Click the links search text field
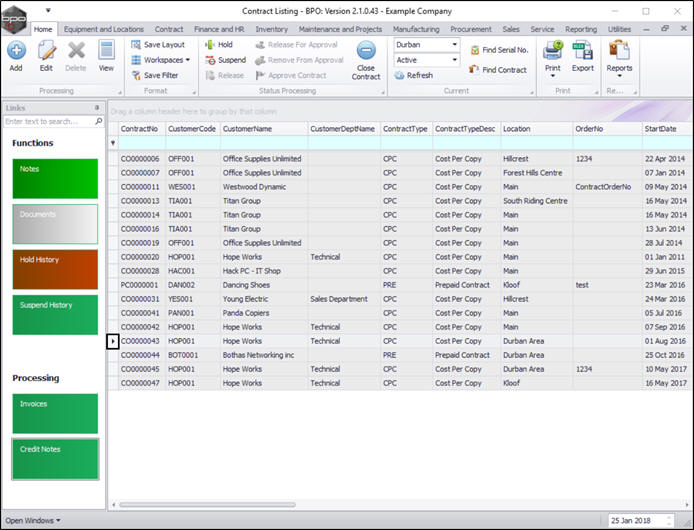This screenshot has height=530, width=694. [x=50, y=121]
